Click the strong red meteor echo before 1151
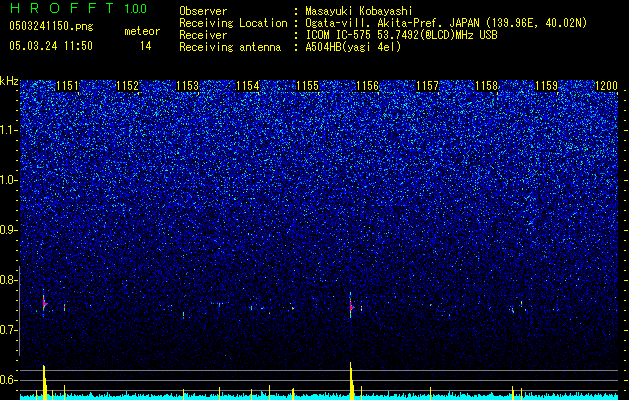Viewport: 629px width, 400px height. point(45,304)
